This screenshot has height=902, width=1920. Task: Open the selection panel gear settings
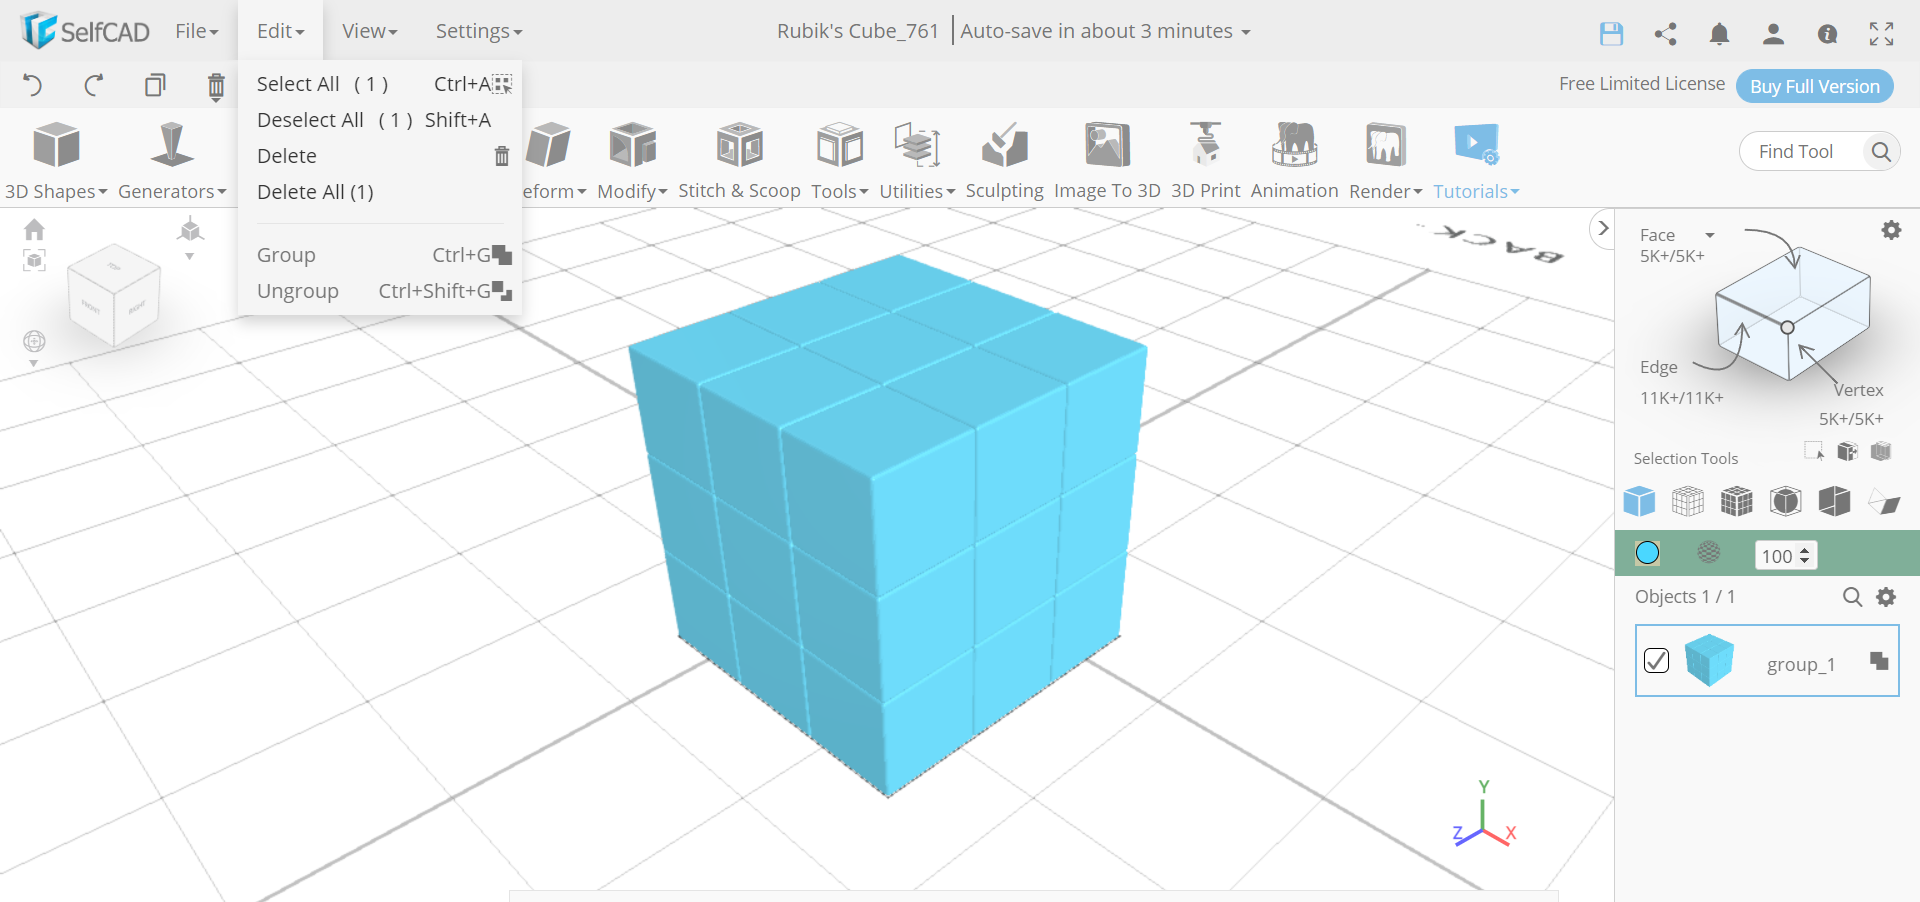(x=1892, y=230)
